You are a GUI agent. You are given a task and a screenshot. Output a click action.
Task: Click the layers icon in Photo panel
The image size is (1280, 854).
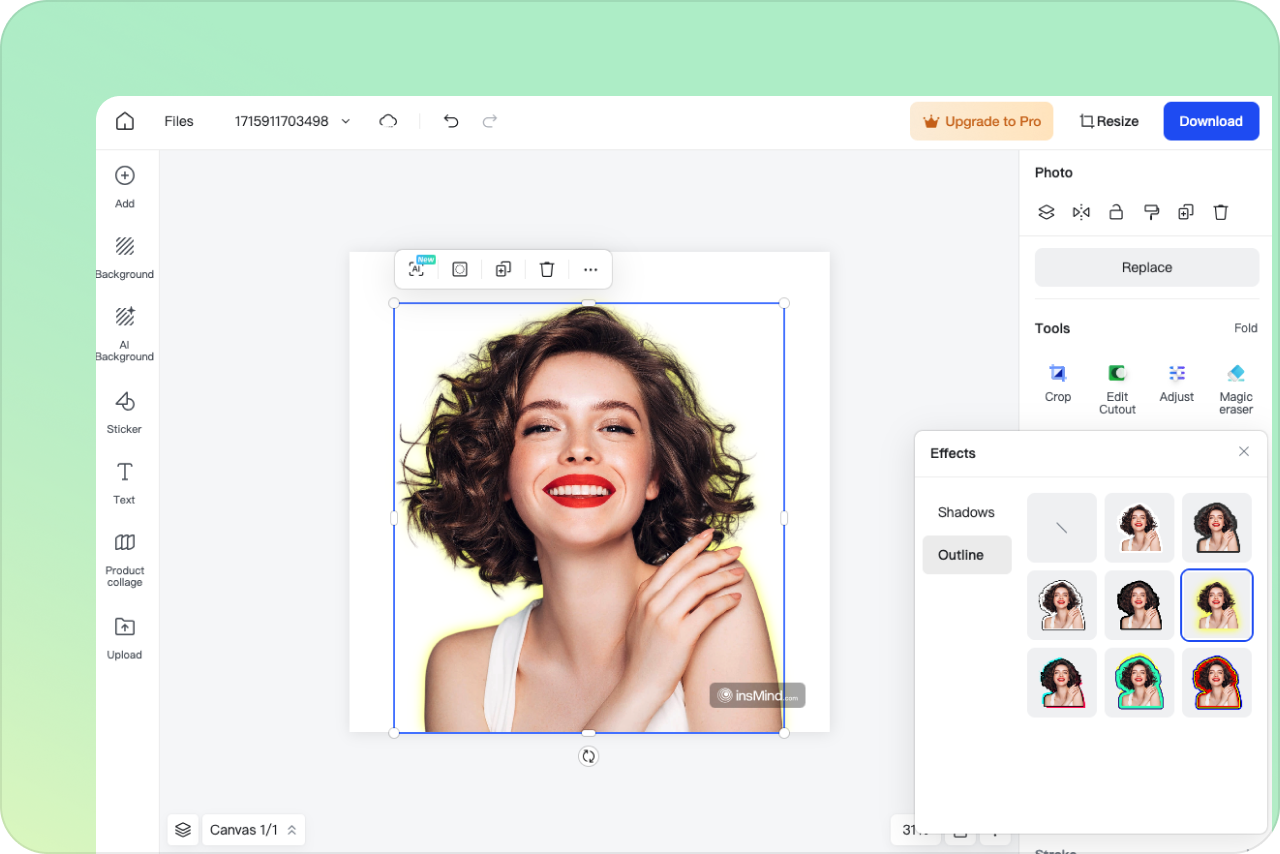pyautogui.click(x=1046, y=212)
